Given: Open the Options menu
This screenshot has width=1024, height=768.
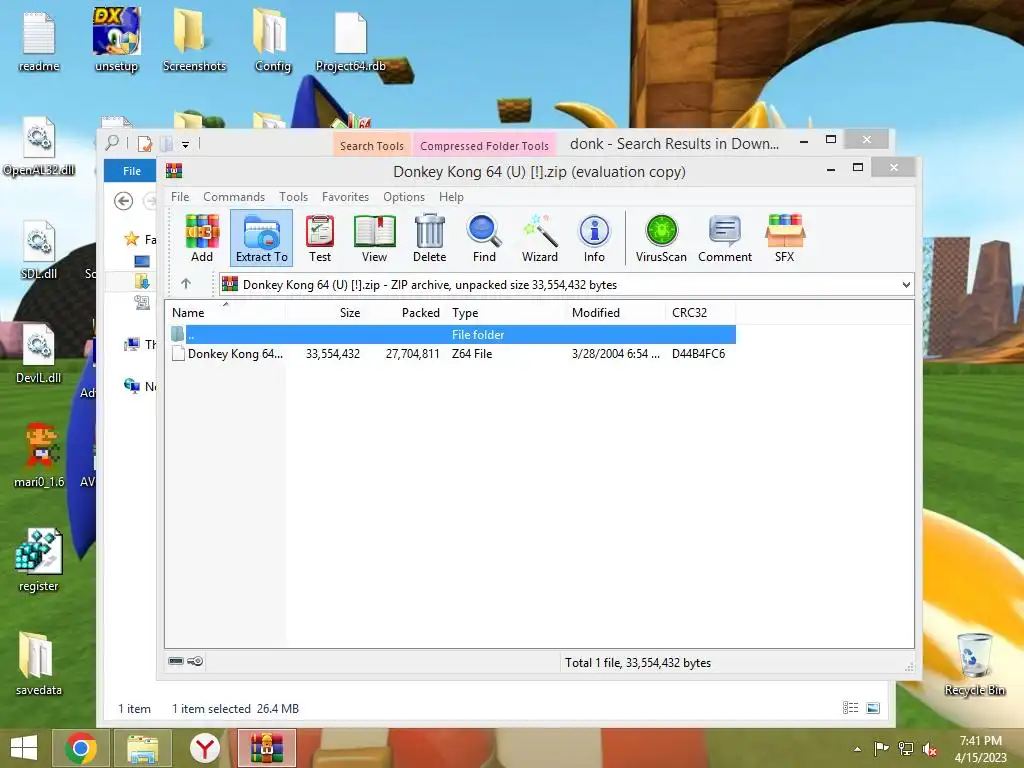Looking at the screenshot, I should point(404,197).
